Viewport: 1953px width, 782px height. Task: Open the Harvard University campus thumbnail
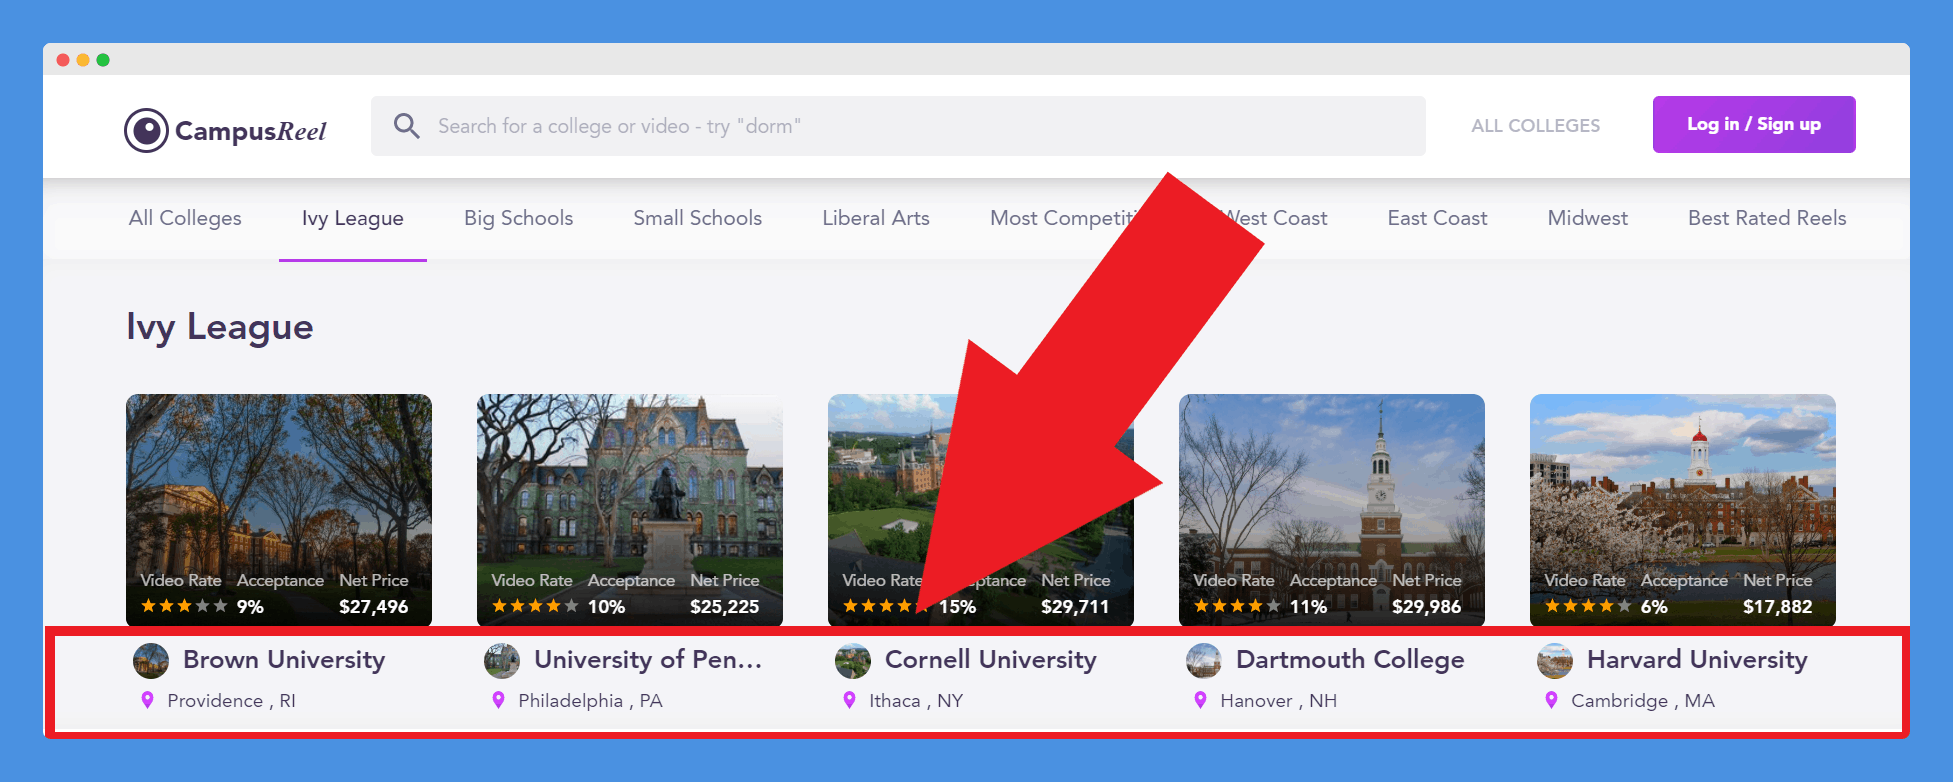[x=1683, y=510]
